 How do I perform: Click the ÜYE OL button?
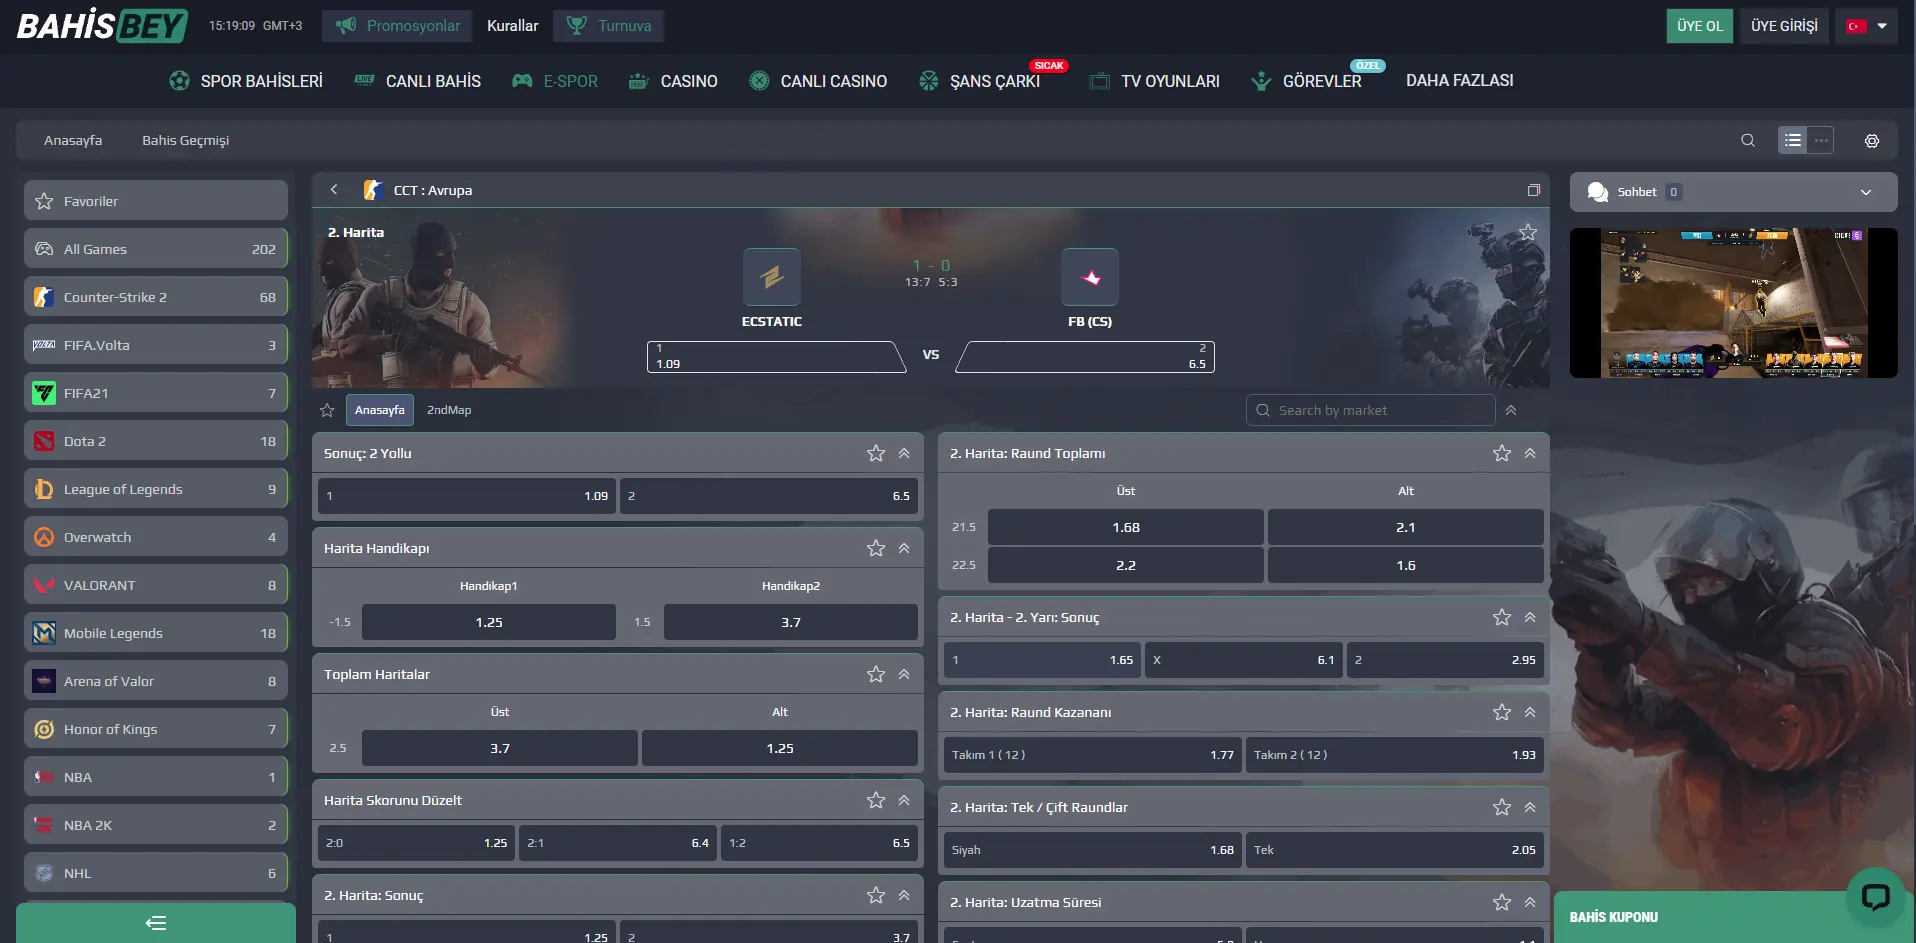(1700, 26)
